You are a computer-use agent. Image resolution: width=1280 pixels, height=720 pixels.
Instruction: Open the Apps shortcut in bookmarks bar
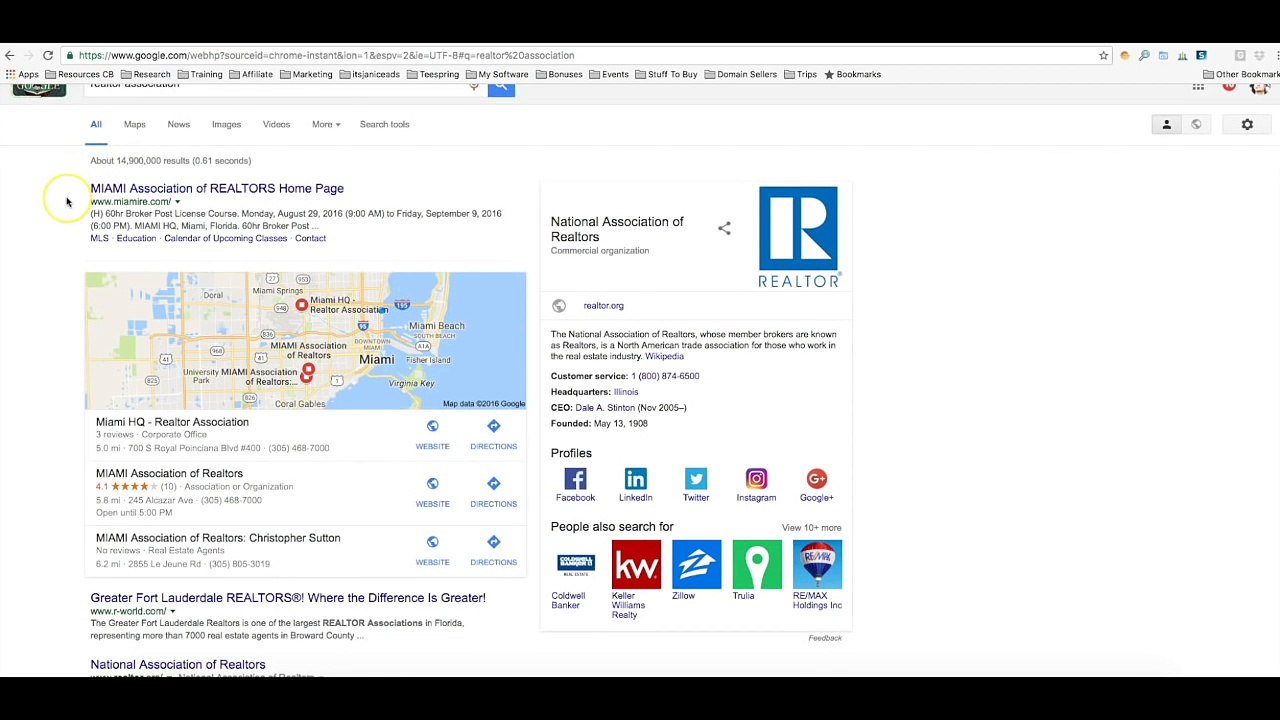(x=22, y=75)
